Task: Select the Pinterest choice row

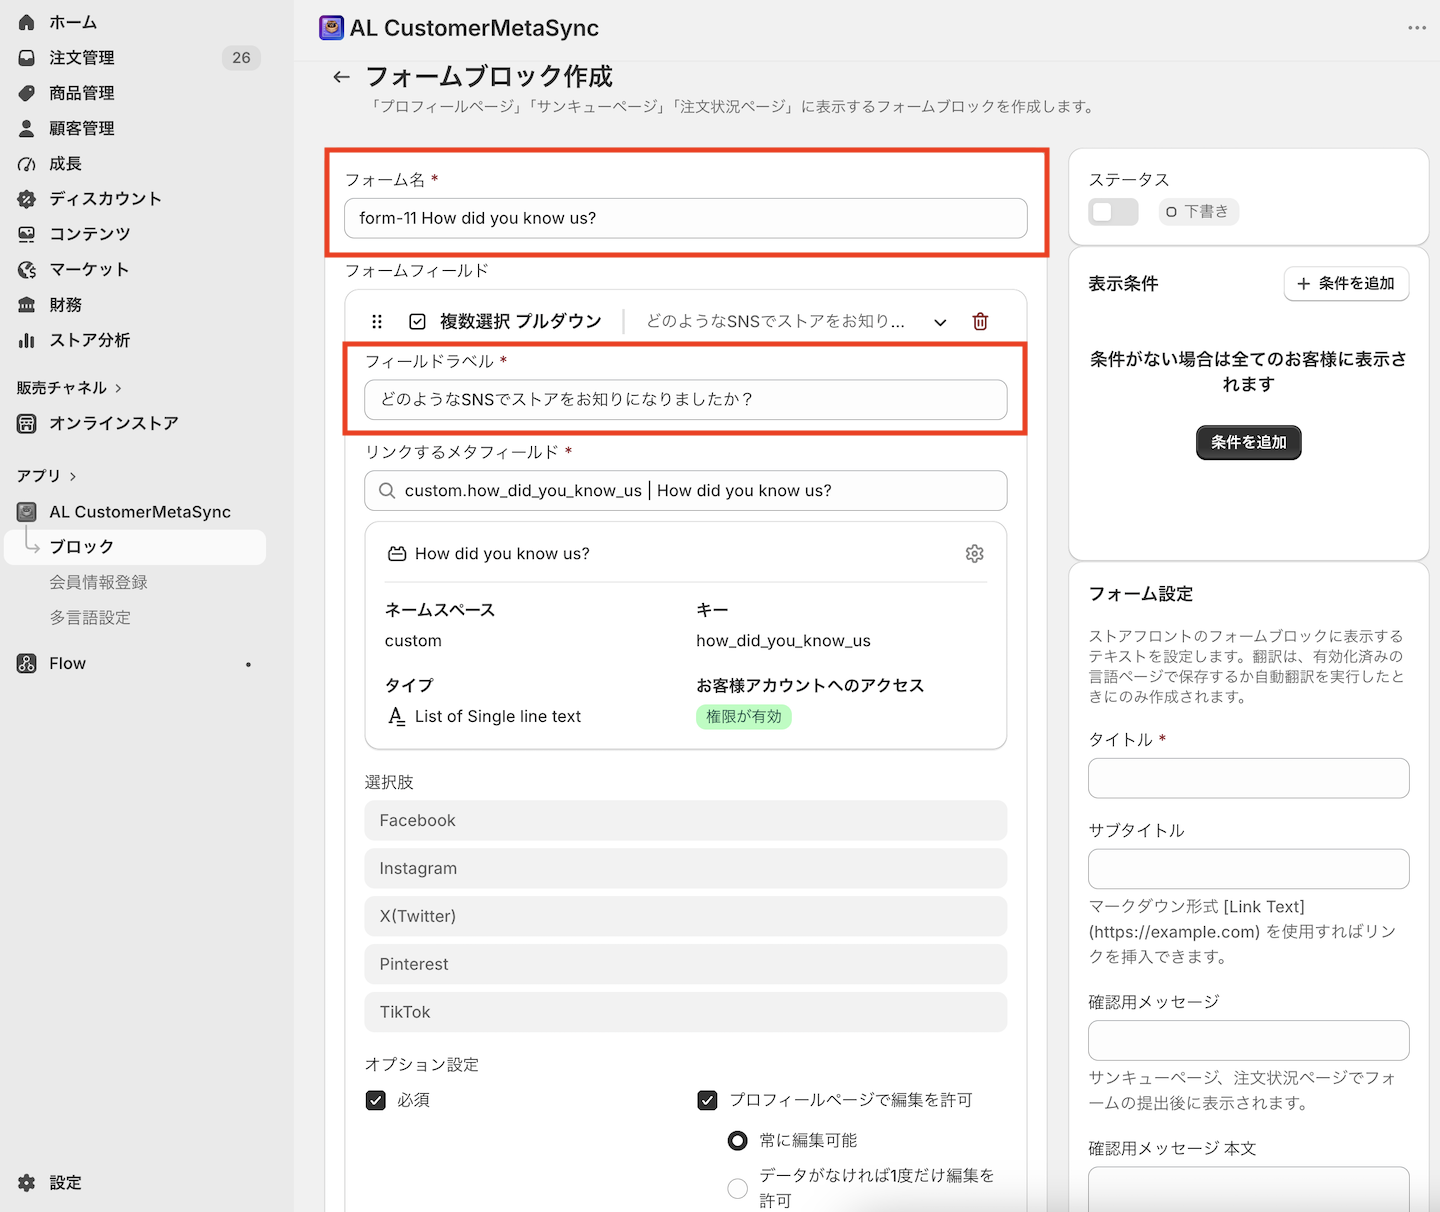Action: pyautogui.click(x=686, y=964)
